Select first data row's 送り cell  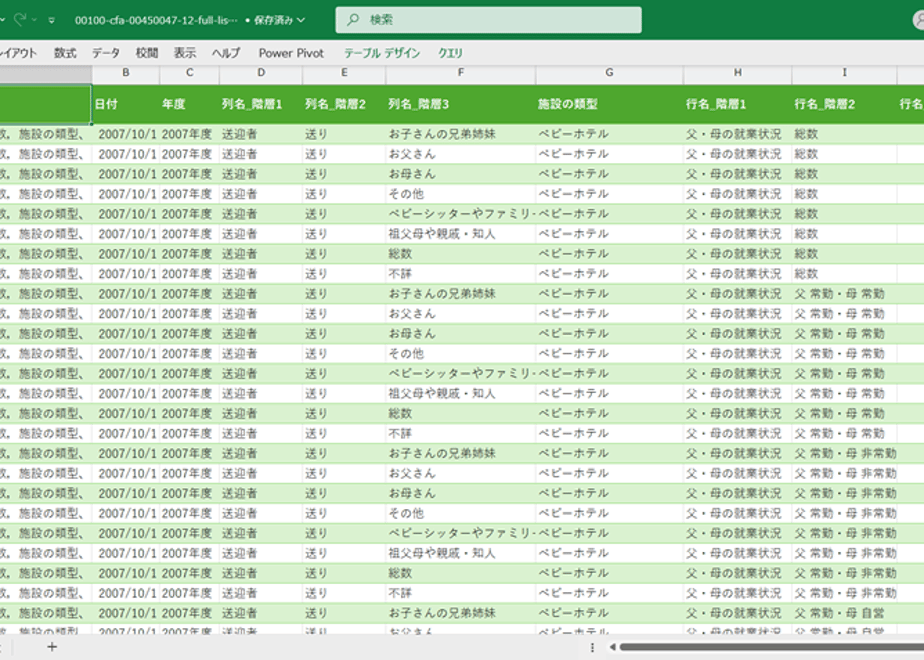point(344,134)
